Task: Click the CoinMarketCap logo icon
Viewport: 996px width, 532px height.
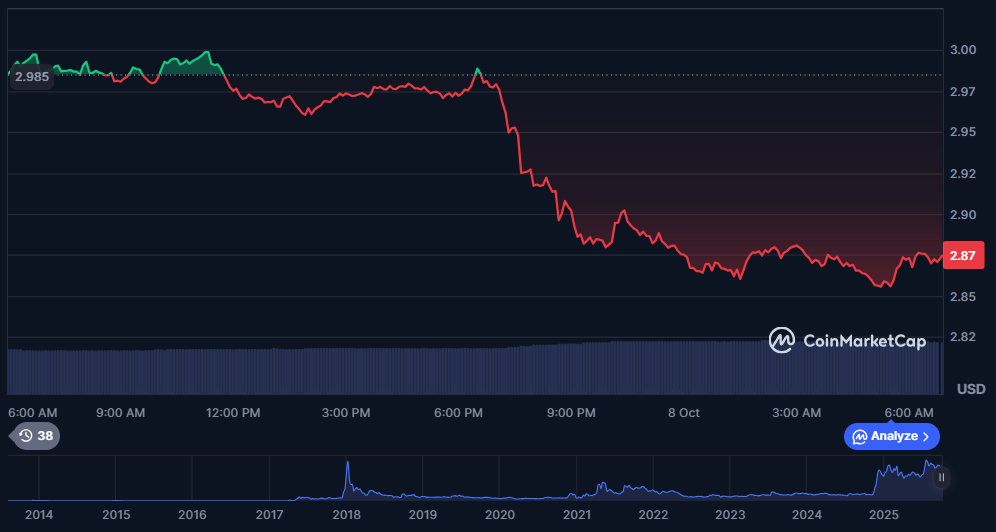Action: [x=781, y=341]
